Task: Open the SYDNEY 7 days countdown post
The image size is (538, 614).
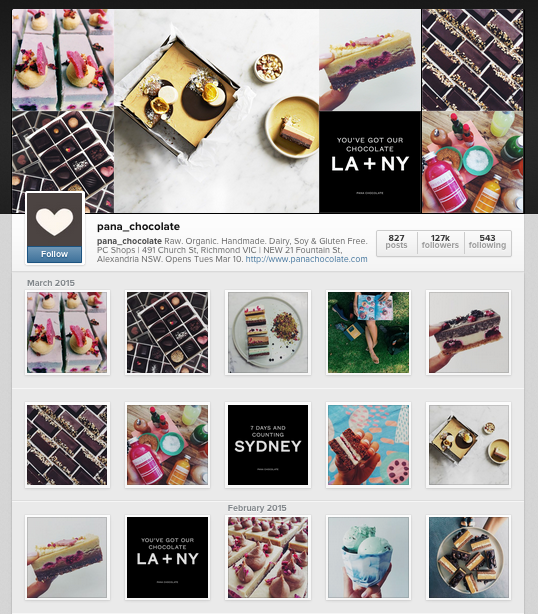Action: pos(268,445)
